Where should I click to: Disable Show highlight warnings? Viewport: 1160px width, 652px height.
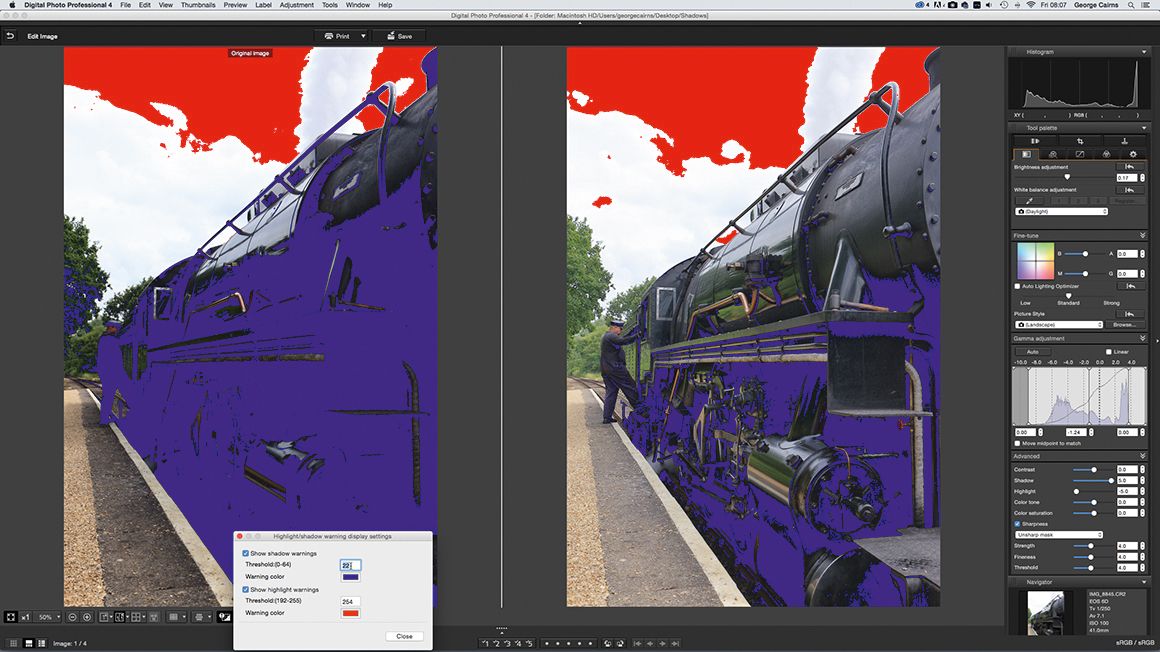tap(245, 589)
